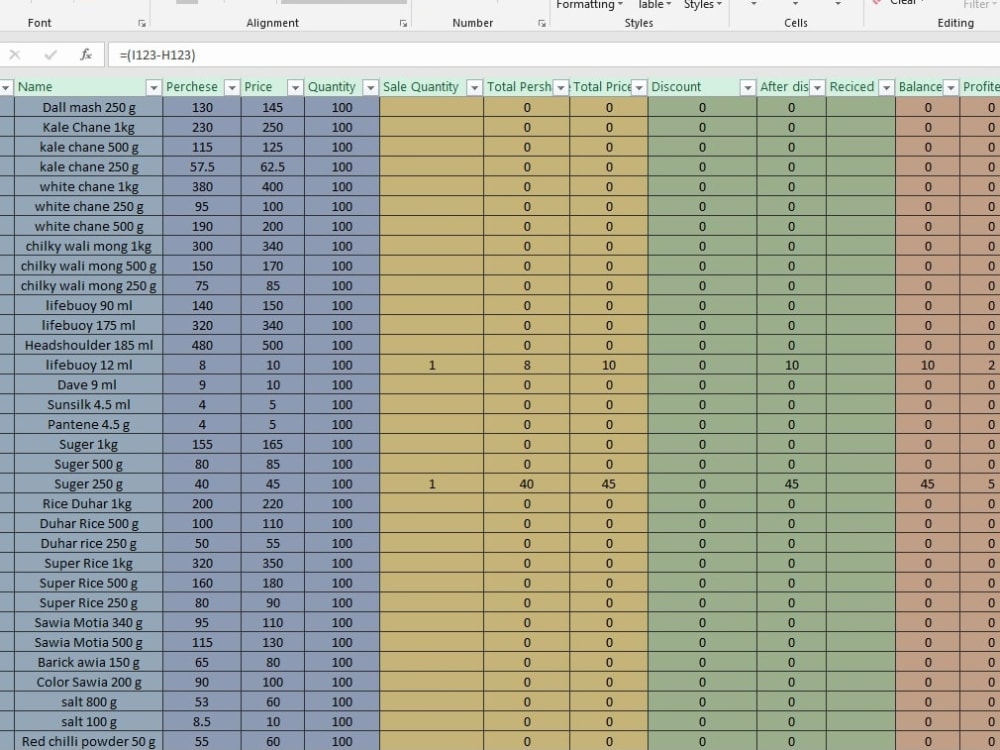This screenshot has width=1000, height=750.
Task: Expand the Formatting dropdown in Styles group
Action: [589, 5]
